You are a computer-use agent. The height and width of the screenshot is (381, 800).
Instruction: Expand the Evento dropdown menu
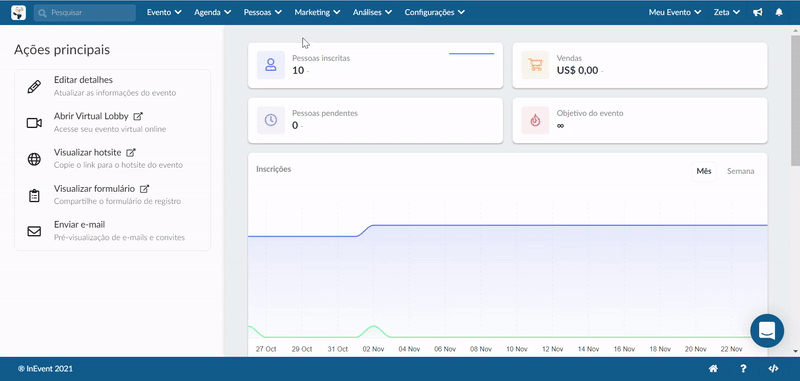tap(164, 12)
